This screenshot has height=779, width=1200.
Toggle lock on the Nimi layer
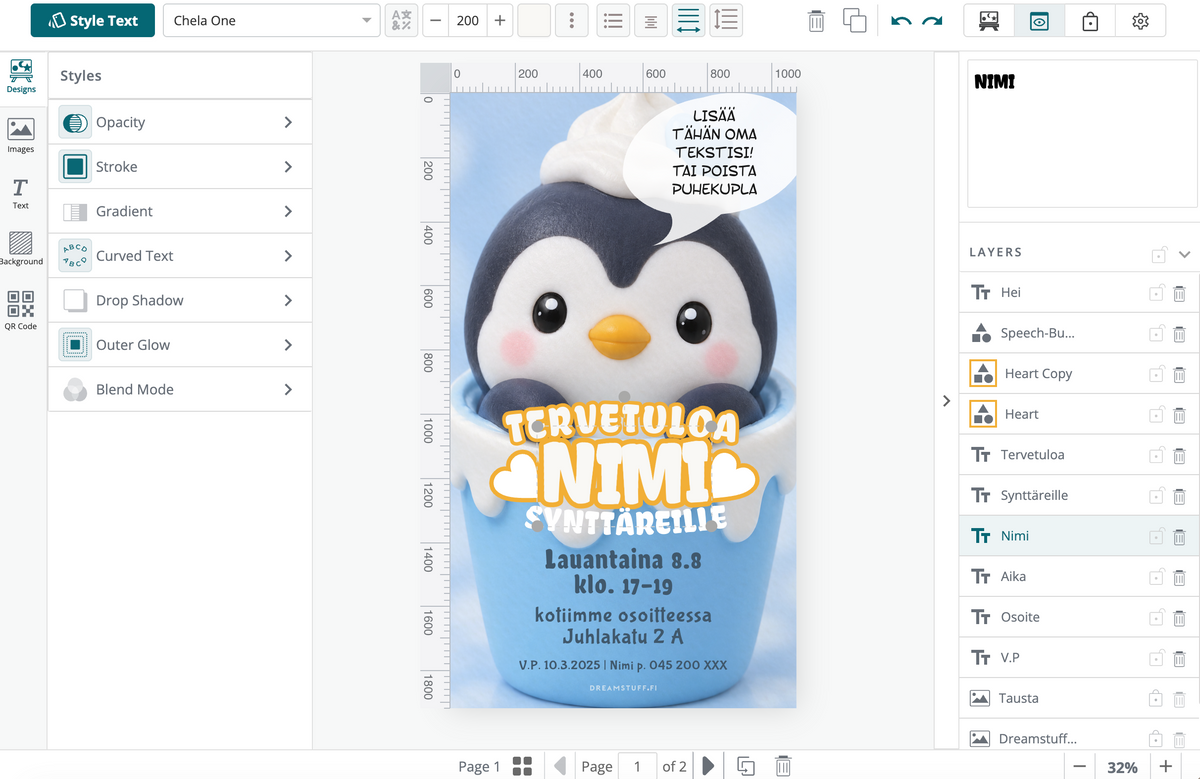tap(1156, 536)
